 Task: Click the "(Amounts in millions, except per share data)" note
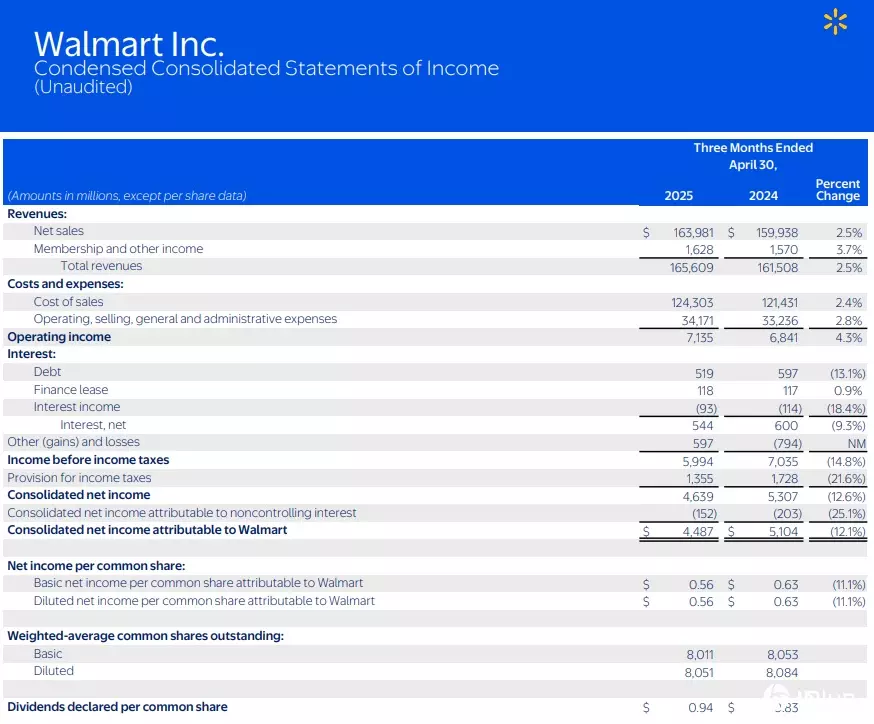tap(127, 196)
